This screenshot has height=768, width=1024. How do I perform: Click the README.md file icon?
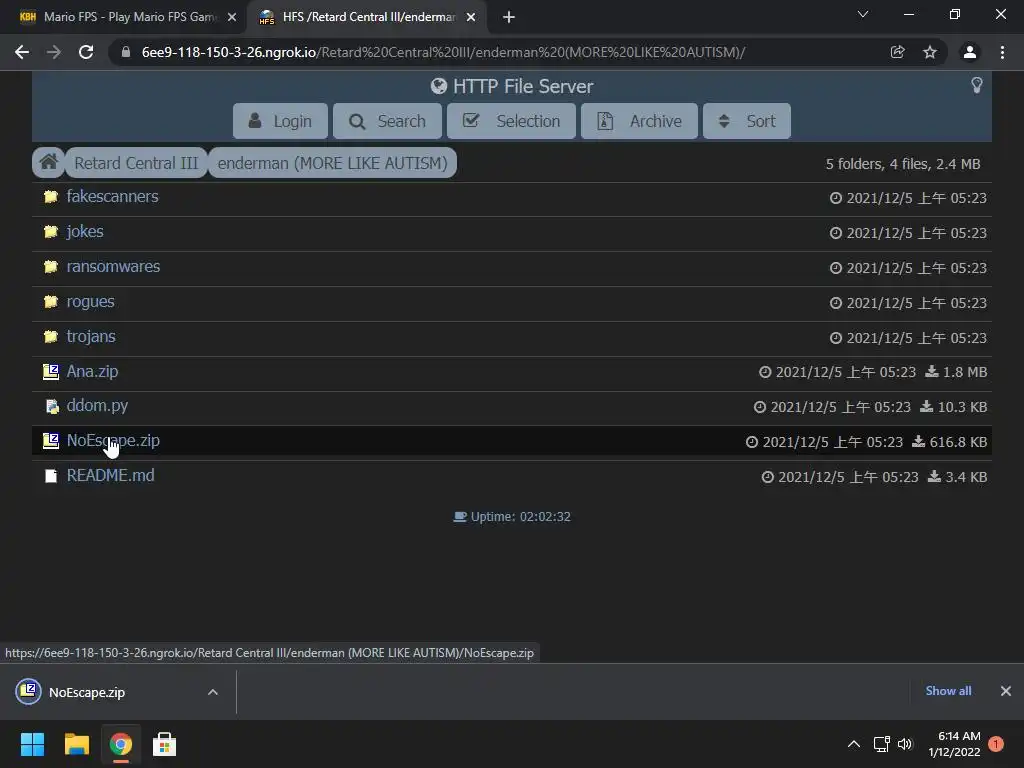pos(50,476)
